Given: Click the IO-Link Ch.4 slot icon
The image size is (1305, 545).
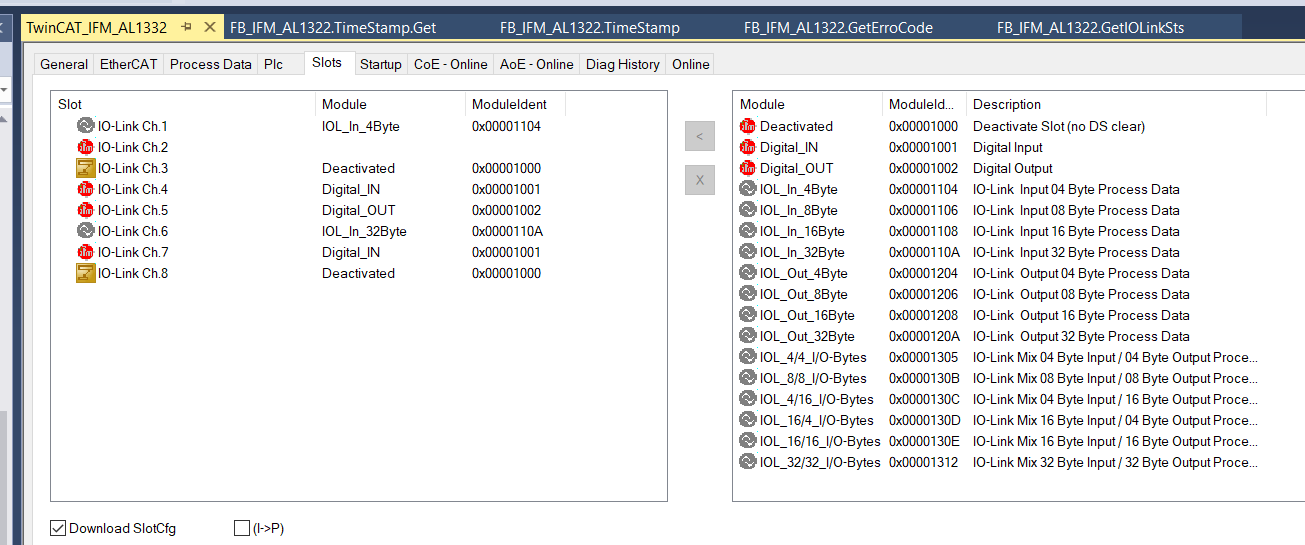Looking at the screenshot, I should click(86, 189).
